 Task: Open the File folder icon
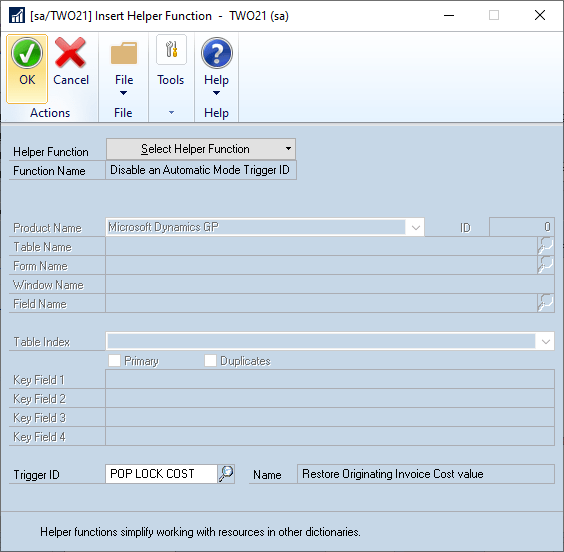[124, 53]
